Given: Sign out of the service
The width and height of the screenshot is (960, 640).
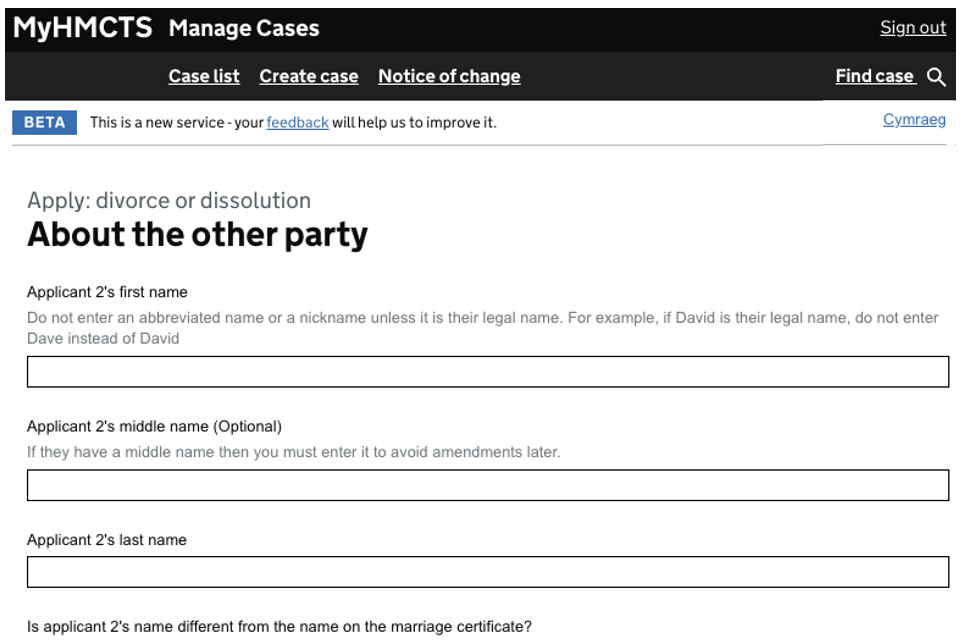Looking at the screenshot, I should tap(912, 28).
